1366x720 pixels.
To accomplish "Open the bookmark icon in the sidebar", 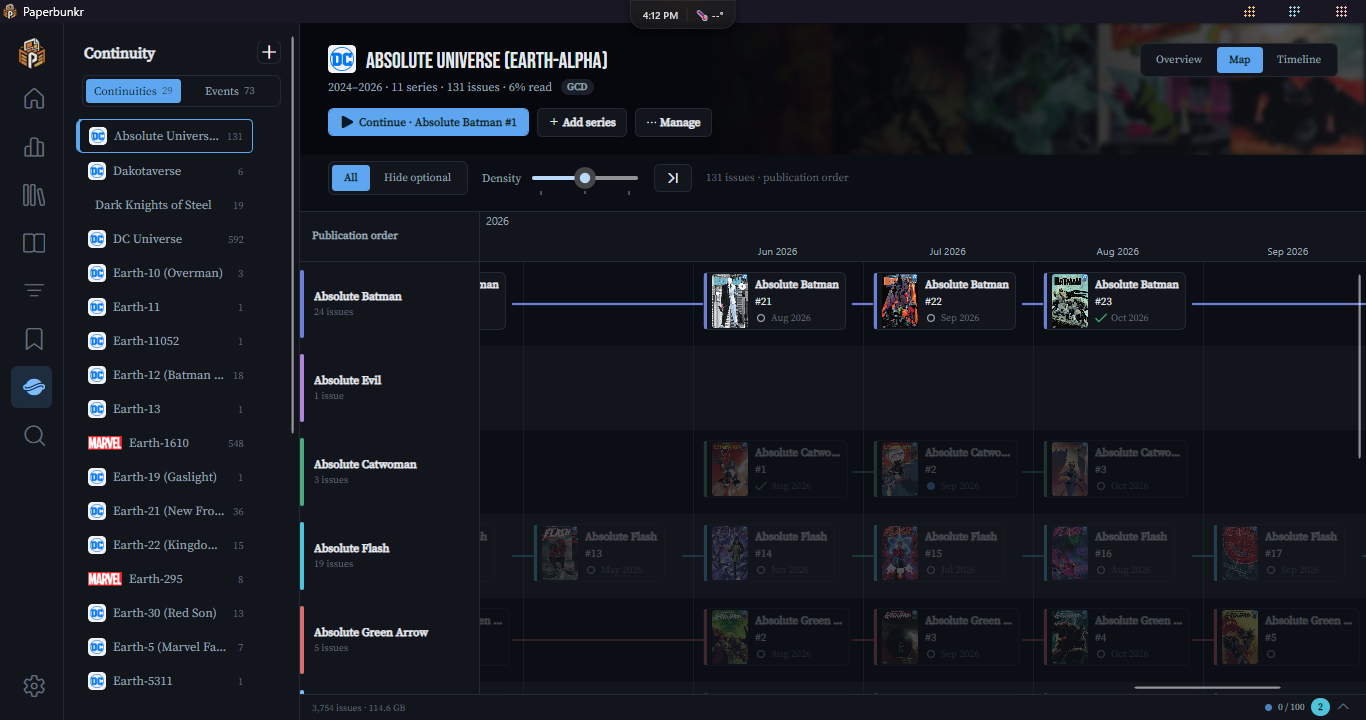I will [x=34, y=339].
